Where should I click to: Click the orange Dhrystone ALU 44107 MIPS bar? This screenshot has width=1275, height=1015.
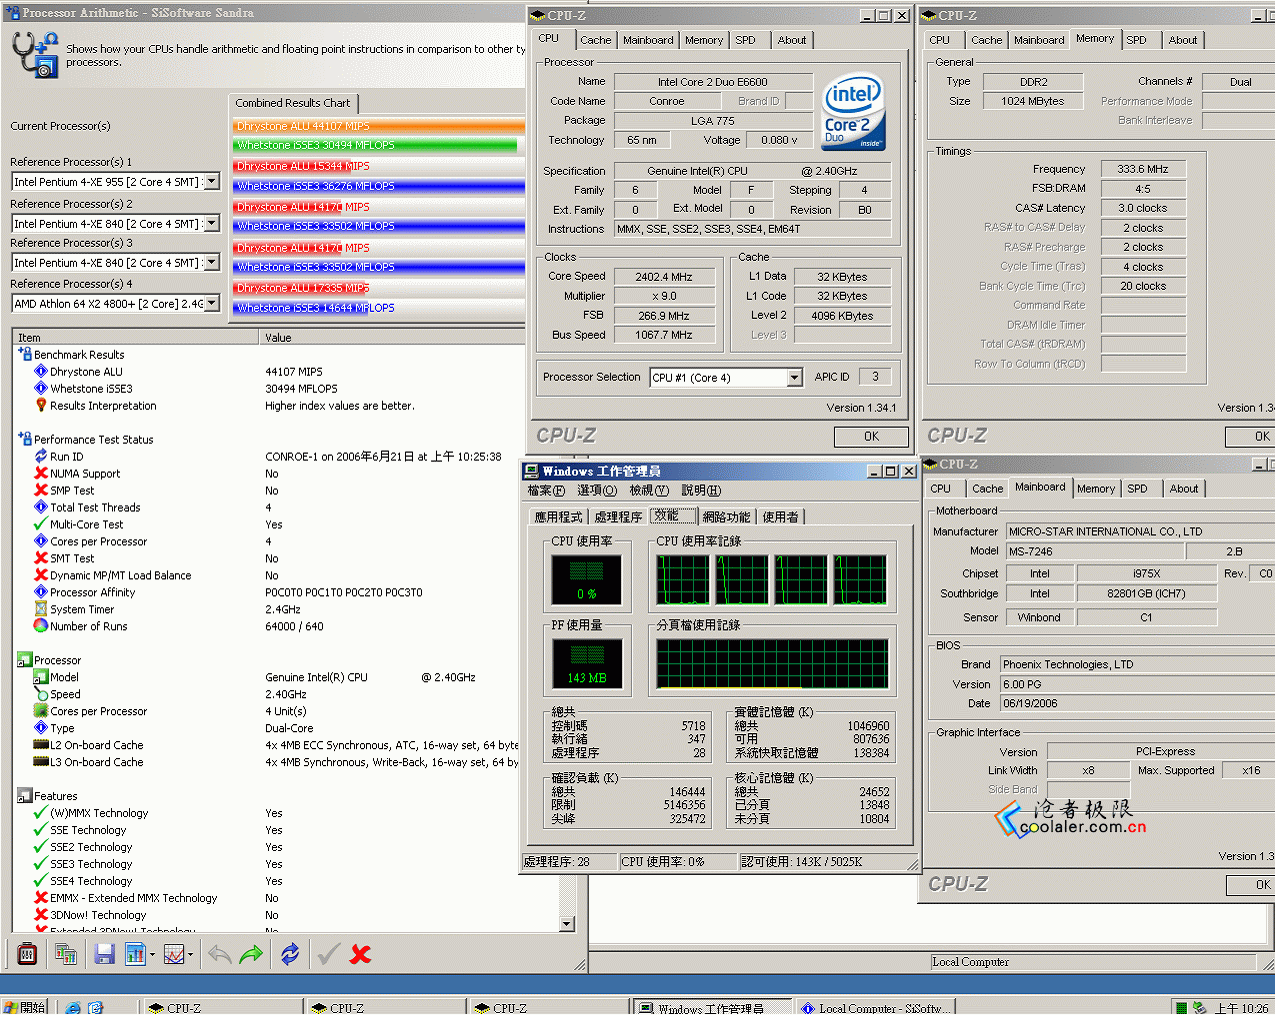[x=379, y=126]
